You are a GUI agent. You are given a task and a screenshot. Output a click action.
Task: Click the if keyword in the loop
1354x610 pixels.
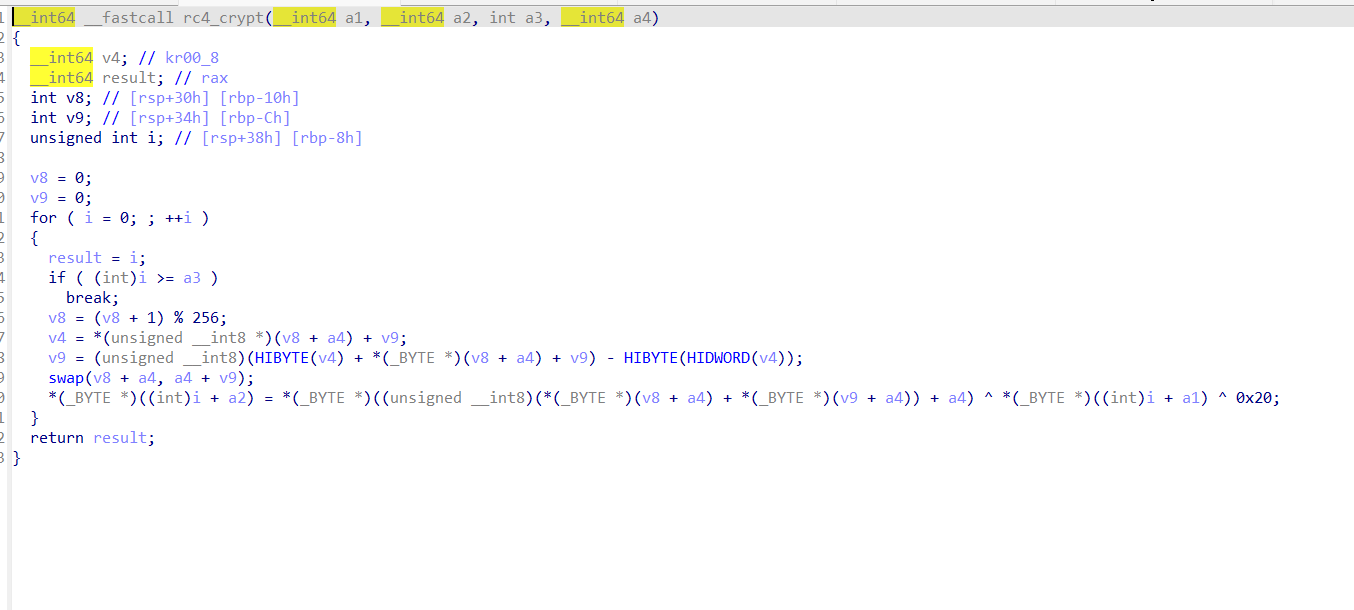pyautogui.click(x=57, y=278)
